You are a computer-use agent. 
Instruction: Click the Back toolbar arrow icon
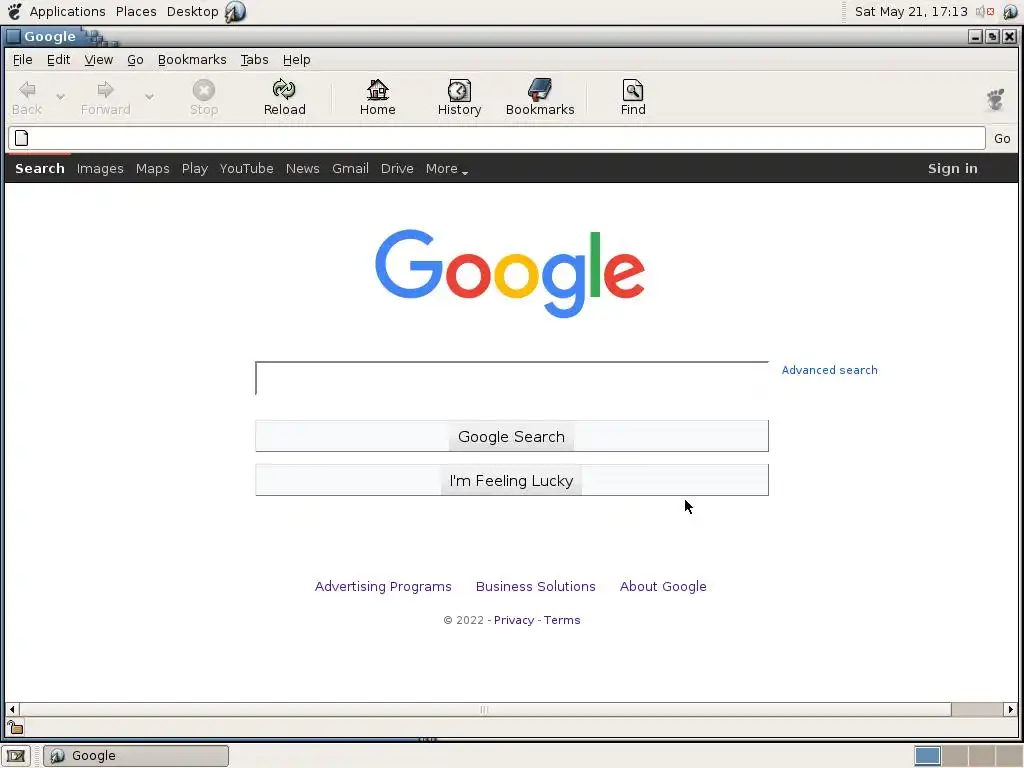[27, 89]
